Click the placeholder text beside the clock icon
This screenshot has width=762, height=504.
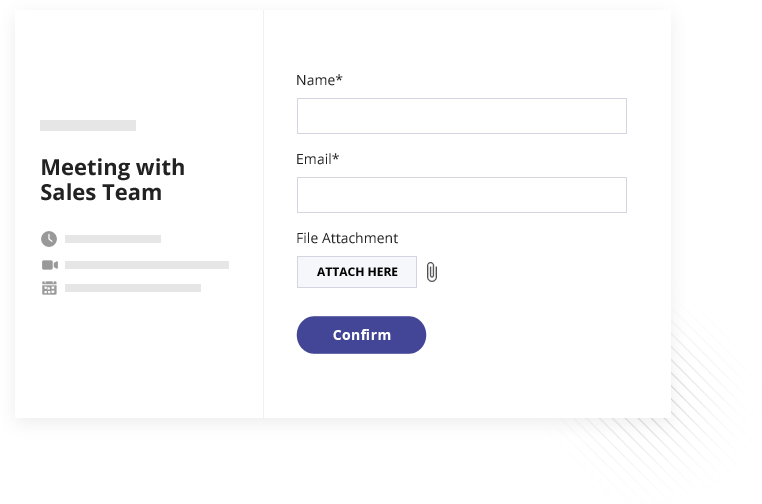point(113,239)
